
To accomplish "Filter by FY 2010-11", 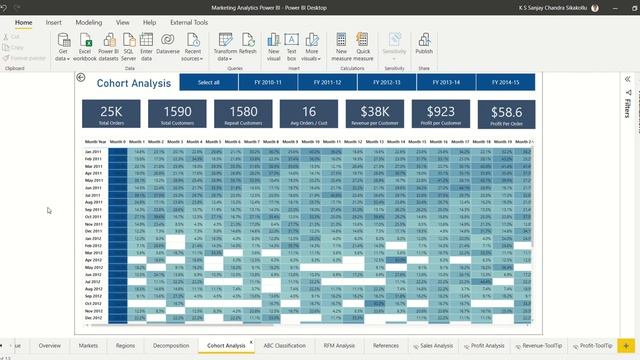I will coord(268,82).
